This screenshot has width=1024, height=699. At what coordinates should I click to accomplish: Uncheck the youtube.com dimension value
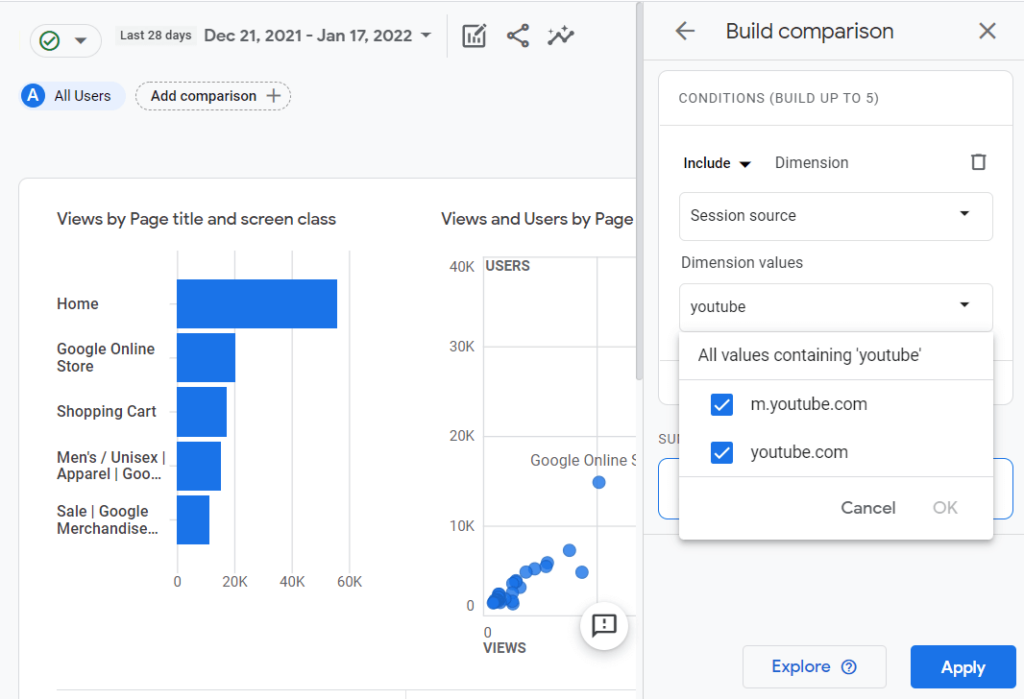pos(722,452)
